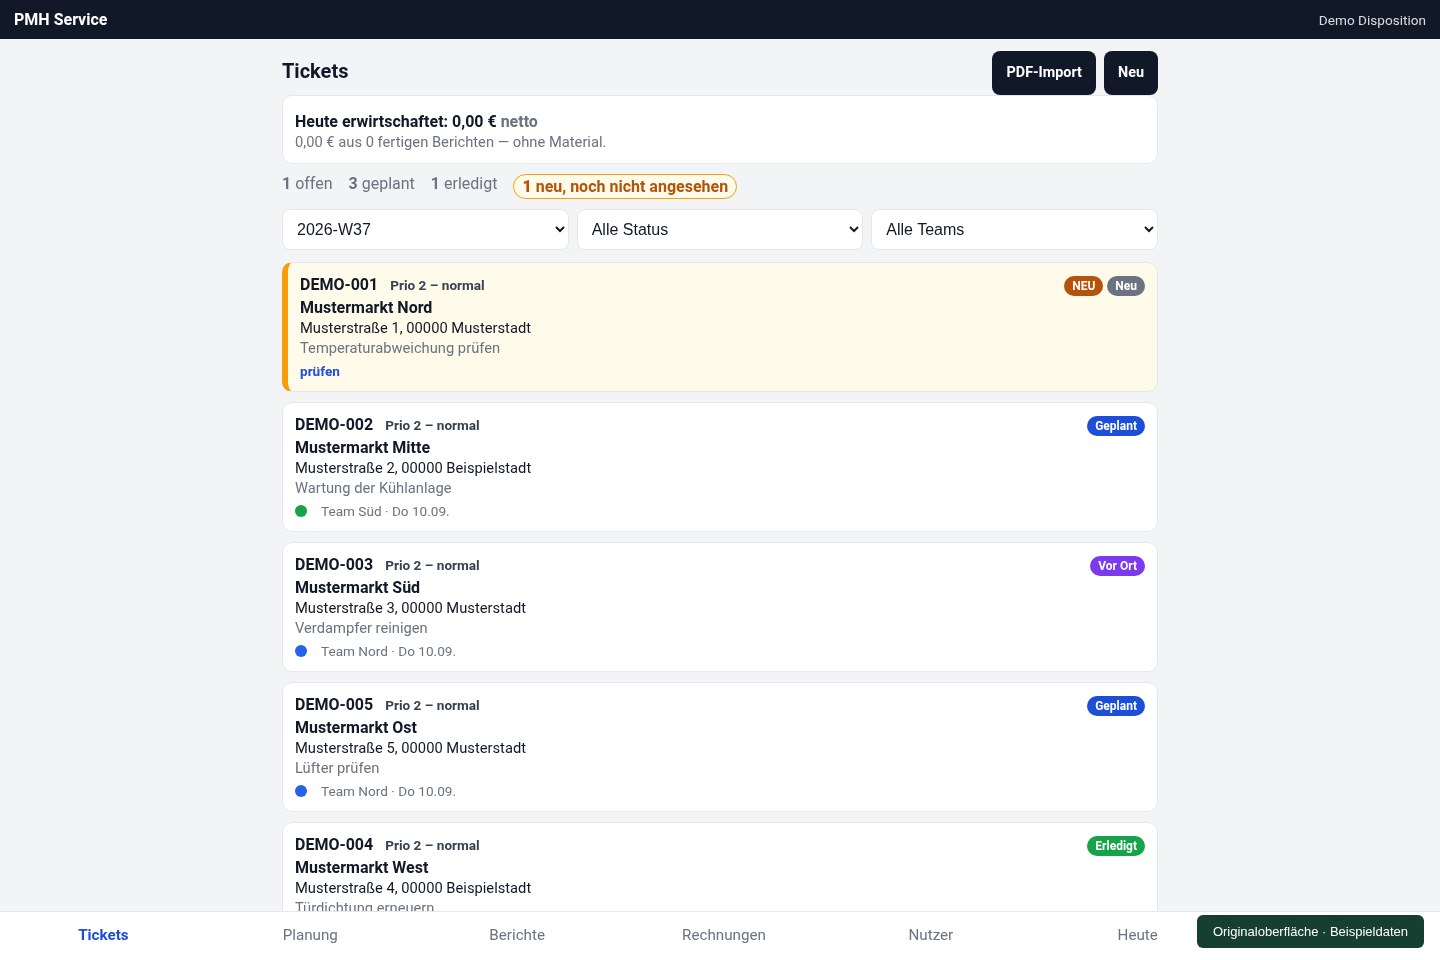Click the blue Team Nord dot on DEMO-003

tap(301, 651)
